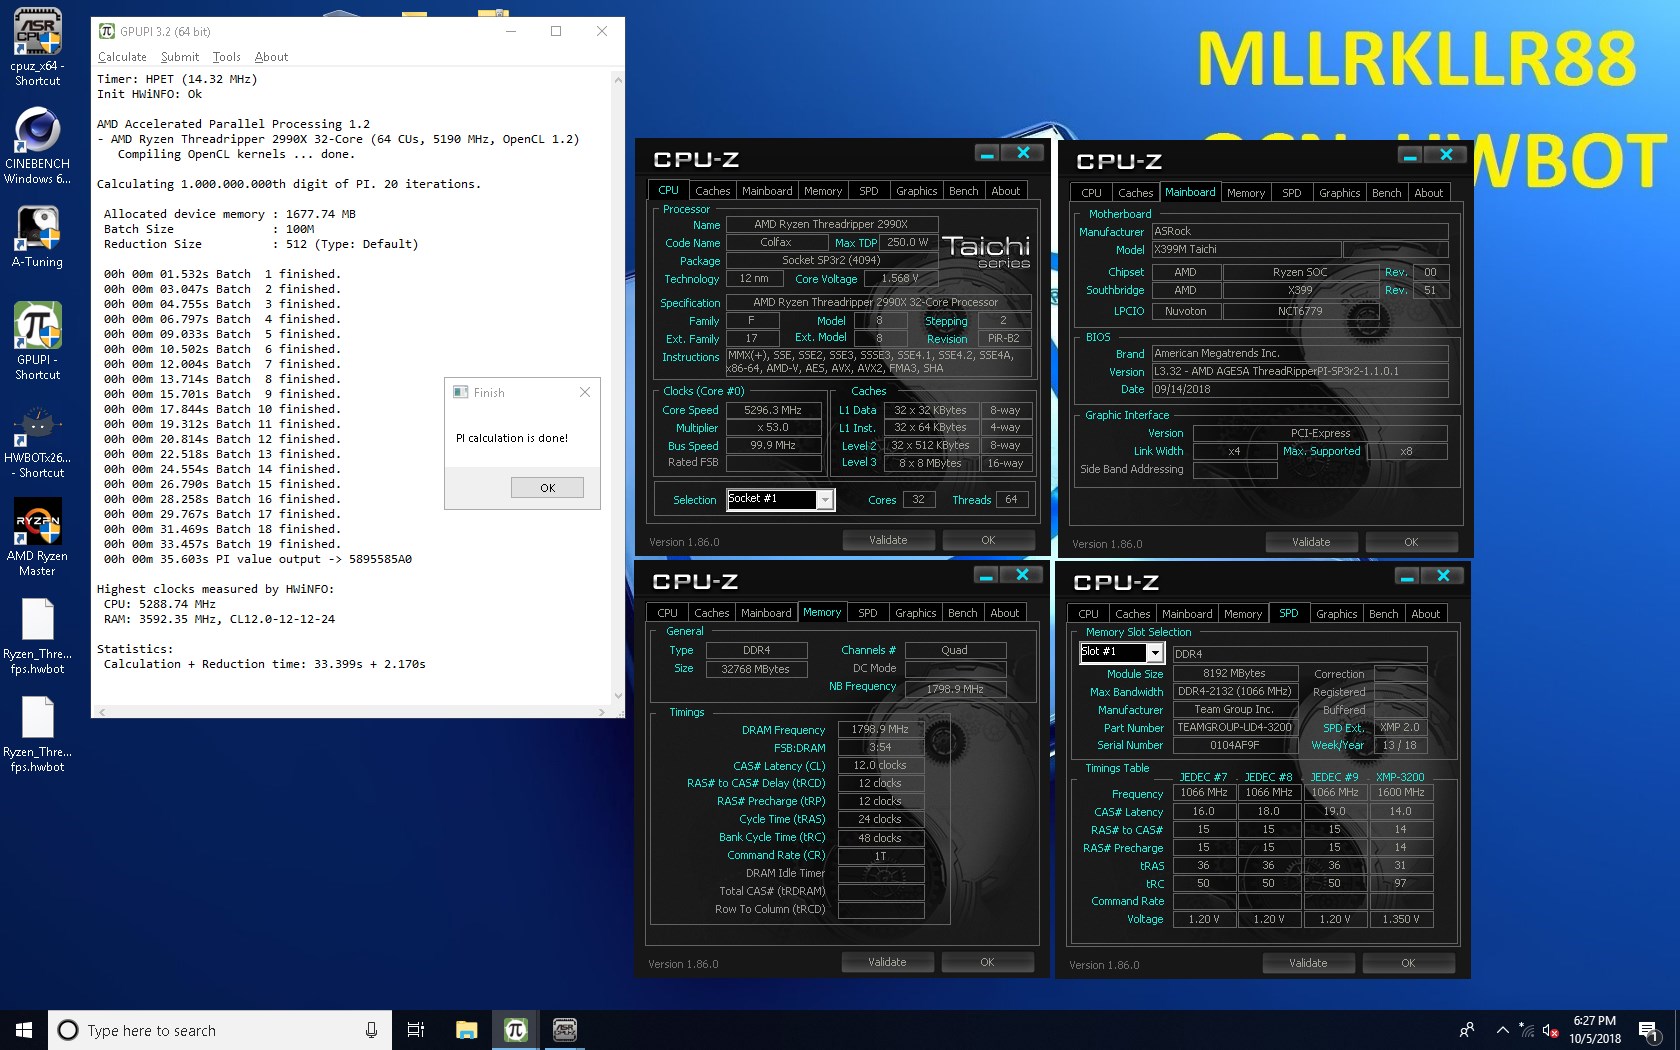The height and width of the screenshot is (1050, 1680).
Task: Switch to Bench tab in CPU window
Action: tap(963, 191)
